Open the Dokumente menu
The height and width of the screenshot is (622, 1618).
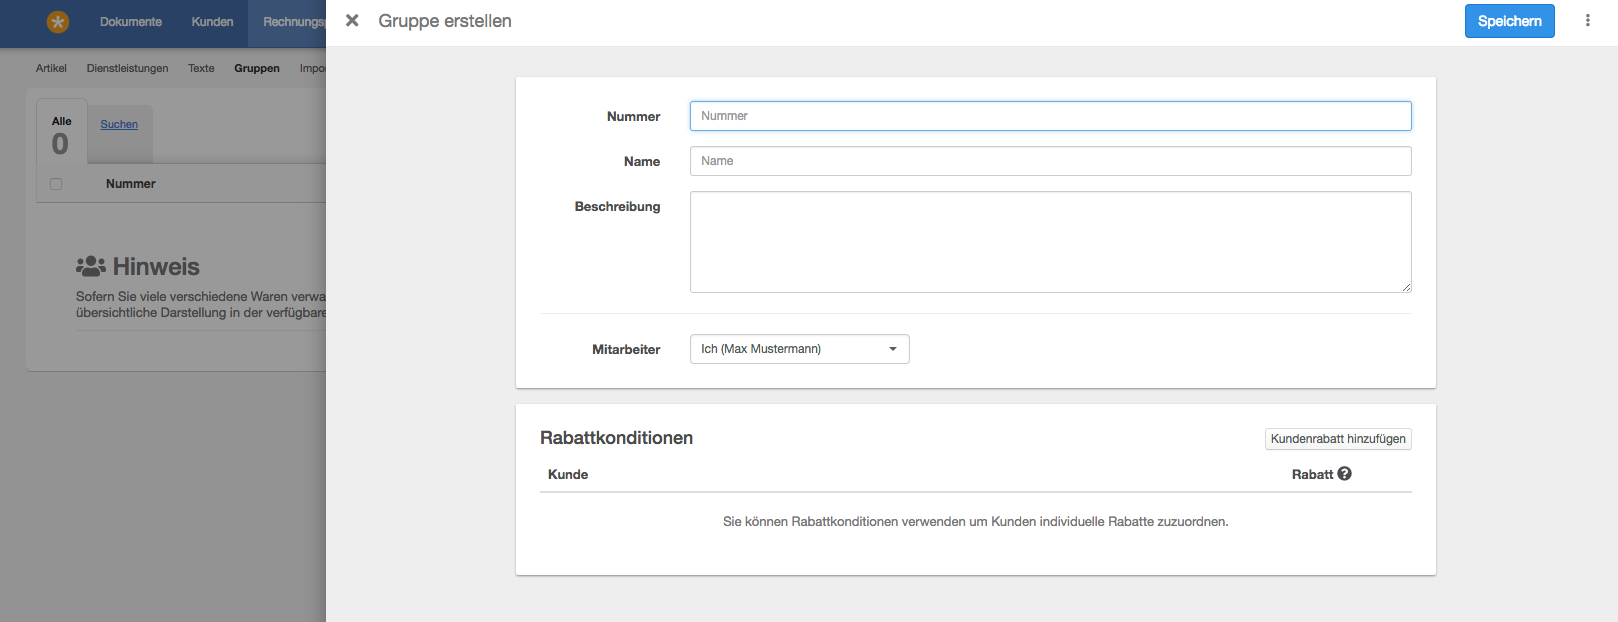131,22
